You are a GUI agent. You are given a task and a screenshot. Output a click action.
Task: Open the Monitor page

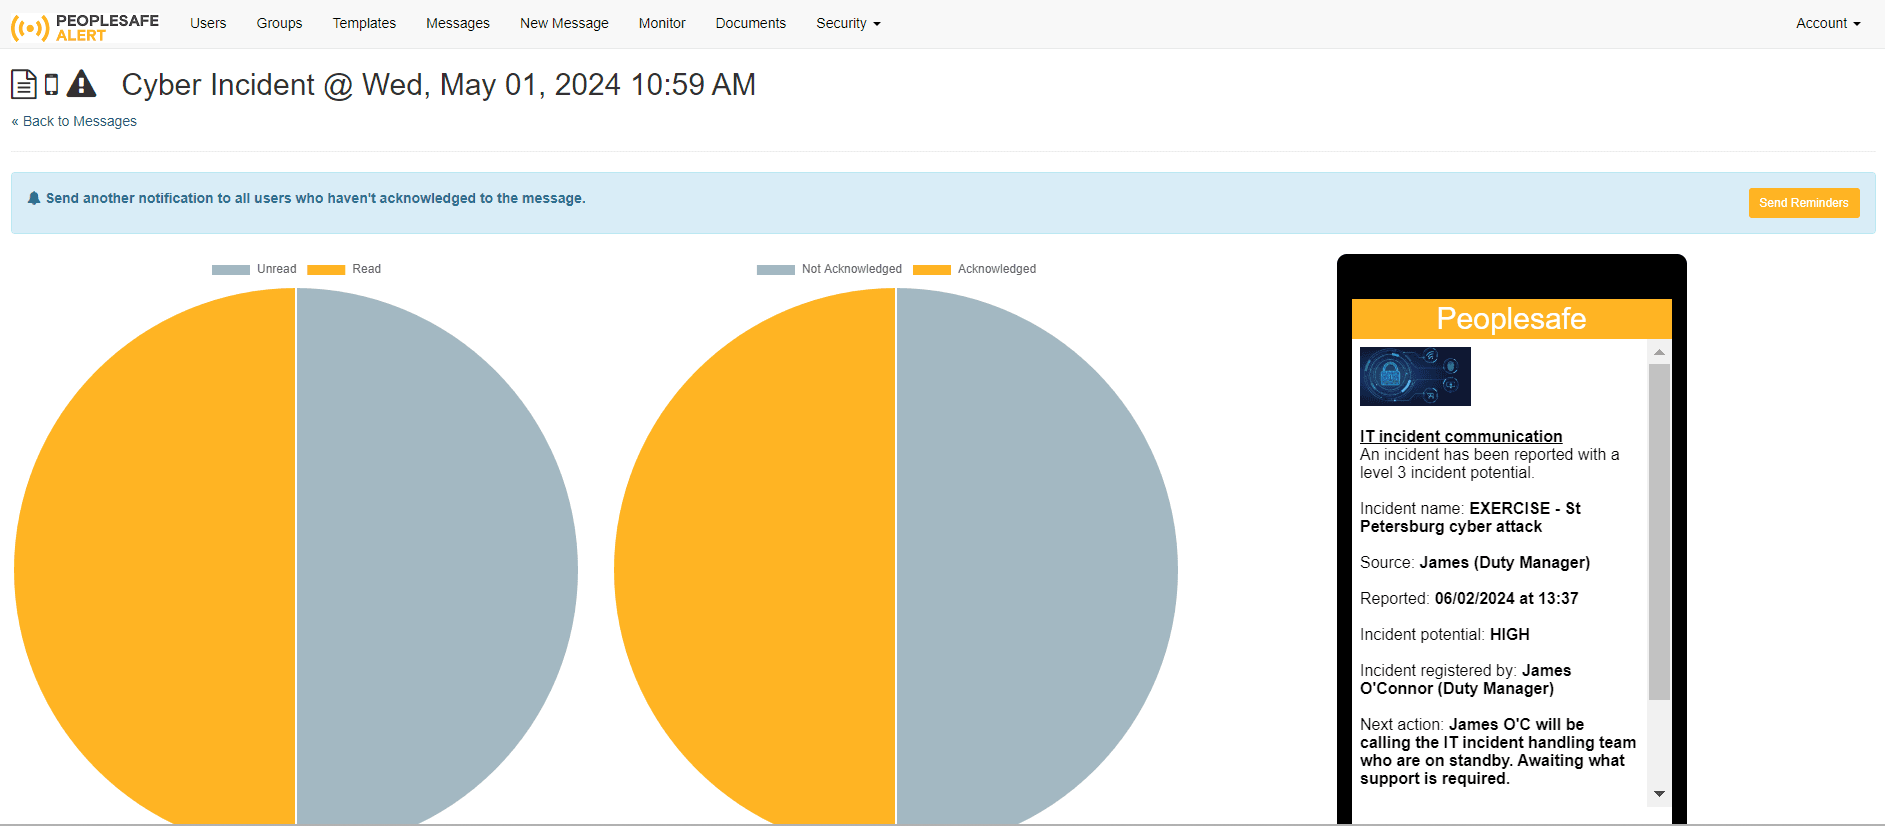point(662,23)
